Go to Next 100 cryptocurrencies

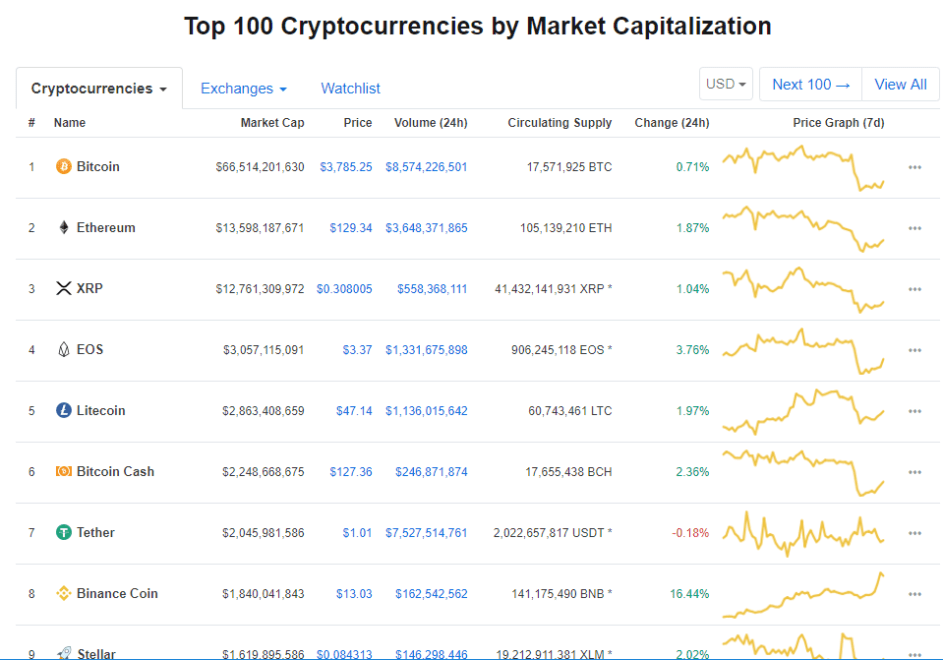810,85
